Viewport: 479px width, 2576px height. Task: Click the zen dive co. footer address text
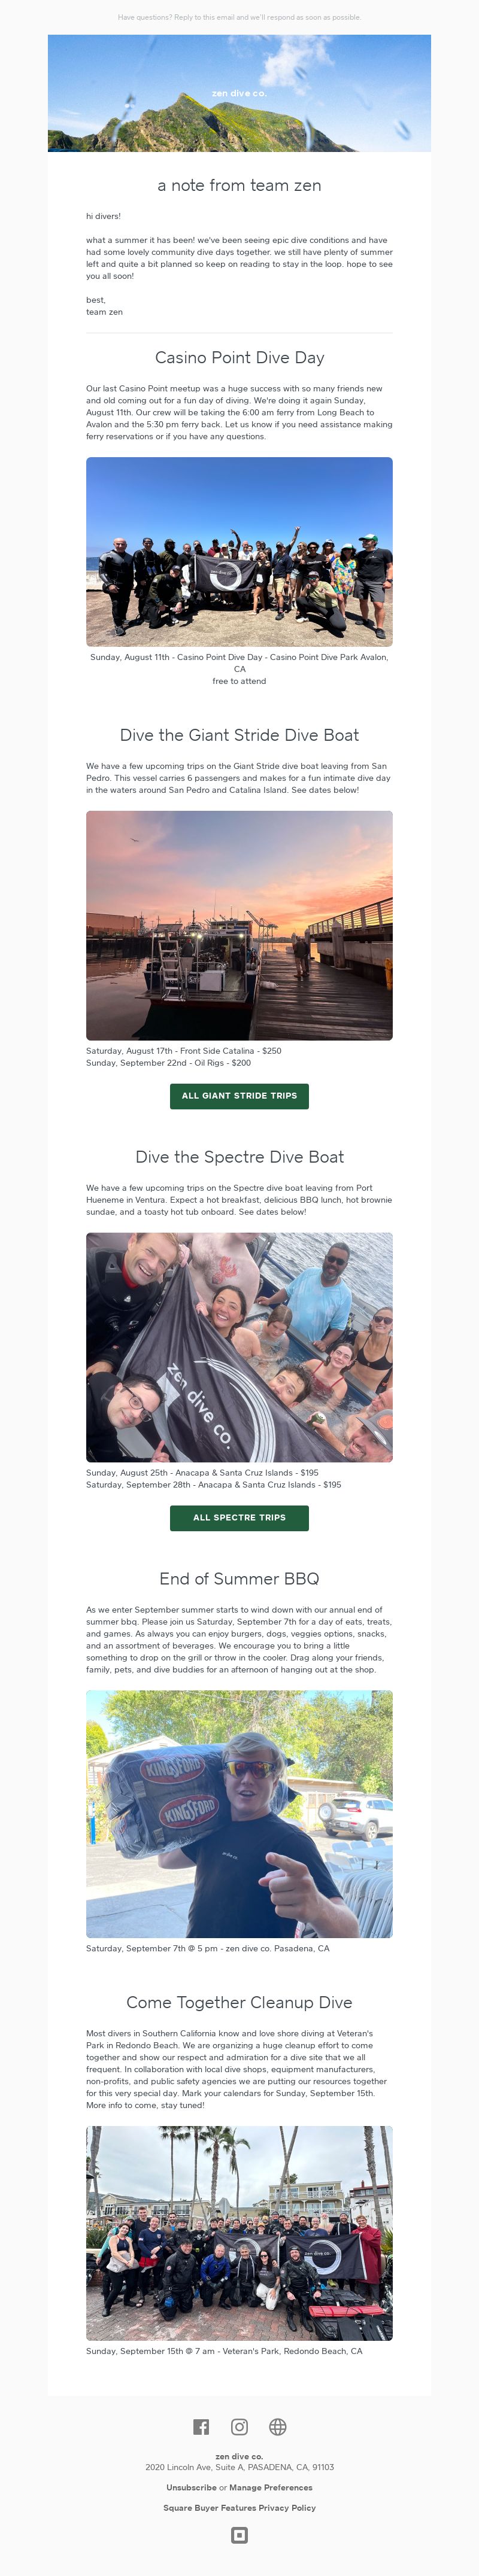(x=239, y=2461)
